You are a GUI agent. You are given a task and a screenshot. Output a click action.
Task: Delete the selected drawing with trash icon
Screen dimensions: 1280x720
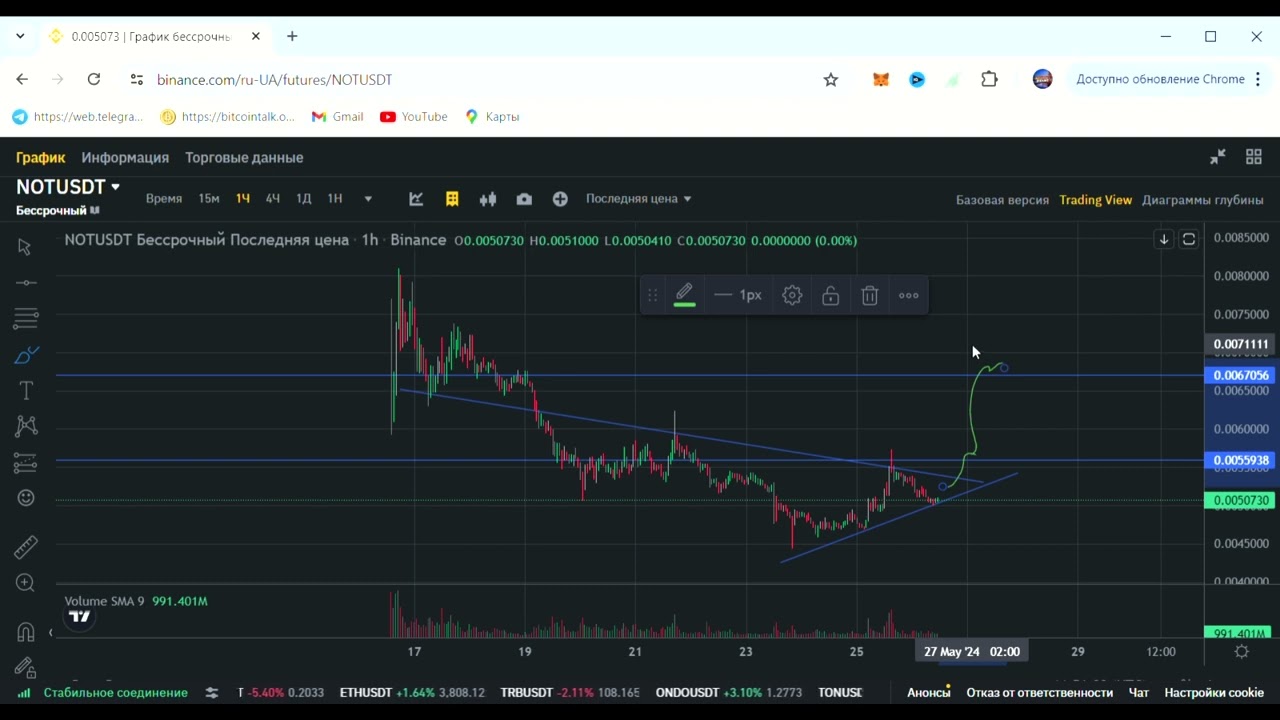pyautogui.click(x=870, y=295)
